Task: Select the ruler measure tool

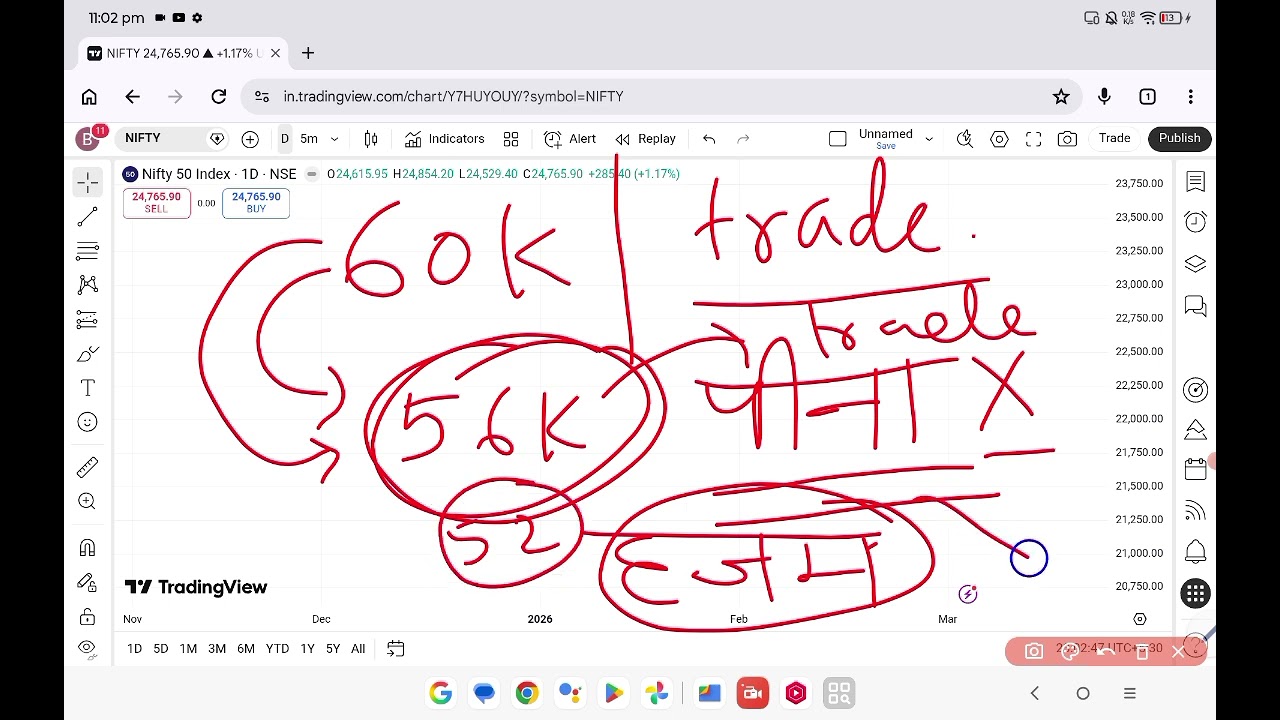Action: (88, 467)
